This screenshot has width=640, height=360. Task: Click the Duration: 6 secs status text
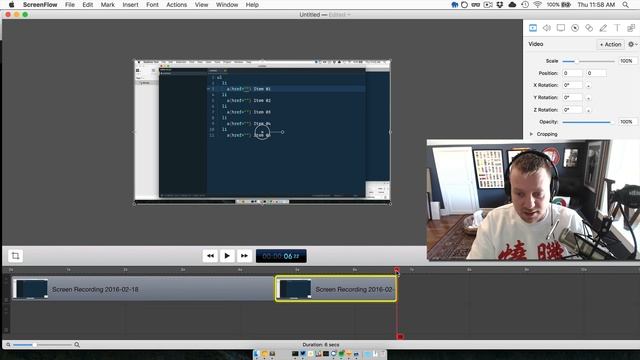tap(321, 345)
